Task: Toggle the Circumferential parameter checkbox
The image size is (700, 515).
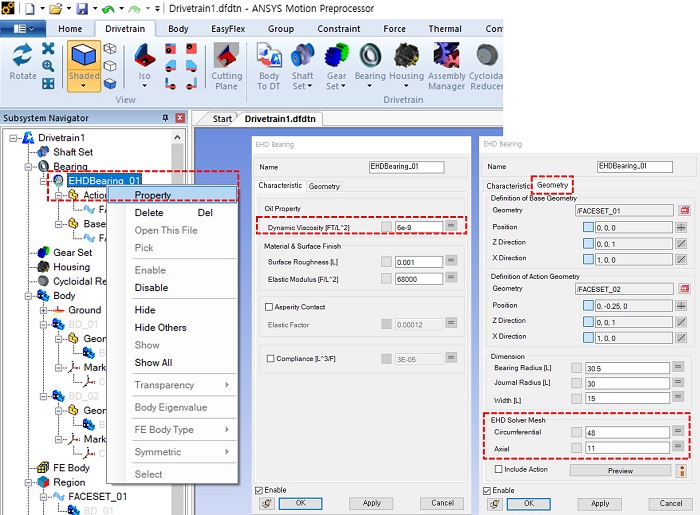Action: 576,432
